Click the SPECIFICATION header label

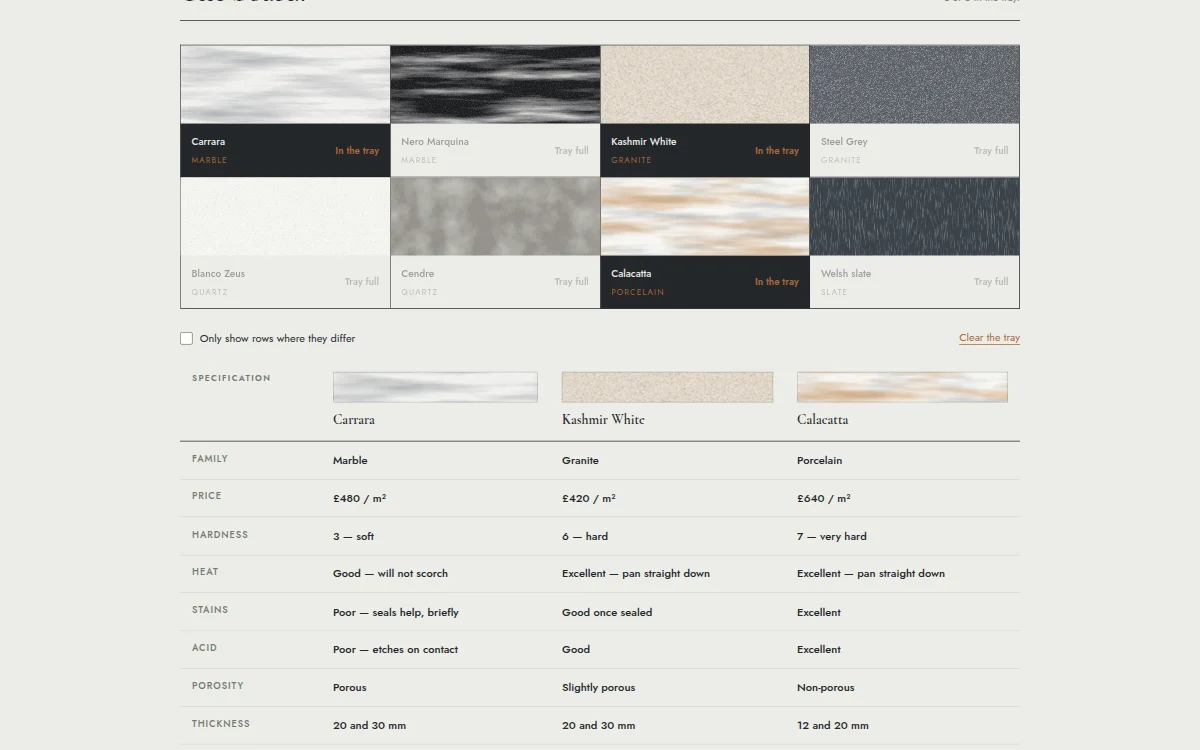point(231,378)
